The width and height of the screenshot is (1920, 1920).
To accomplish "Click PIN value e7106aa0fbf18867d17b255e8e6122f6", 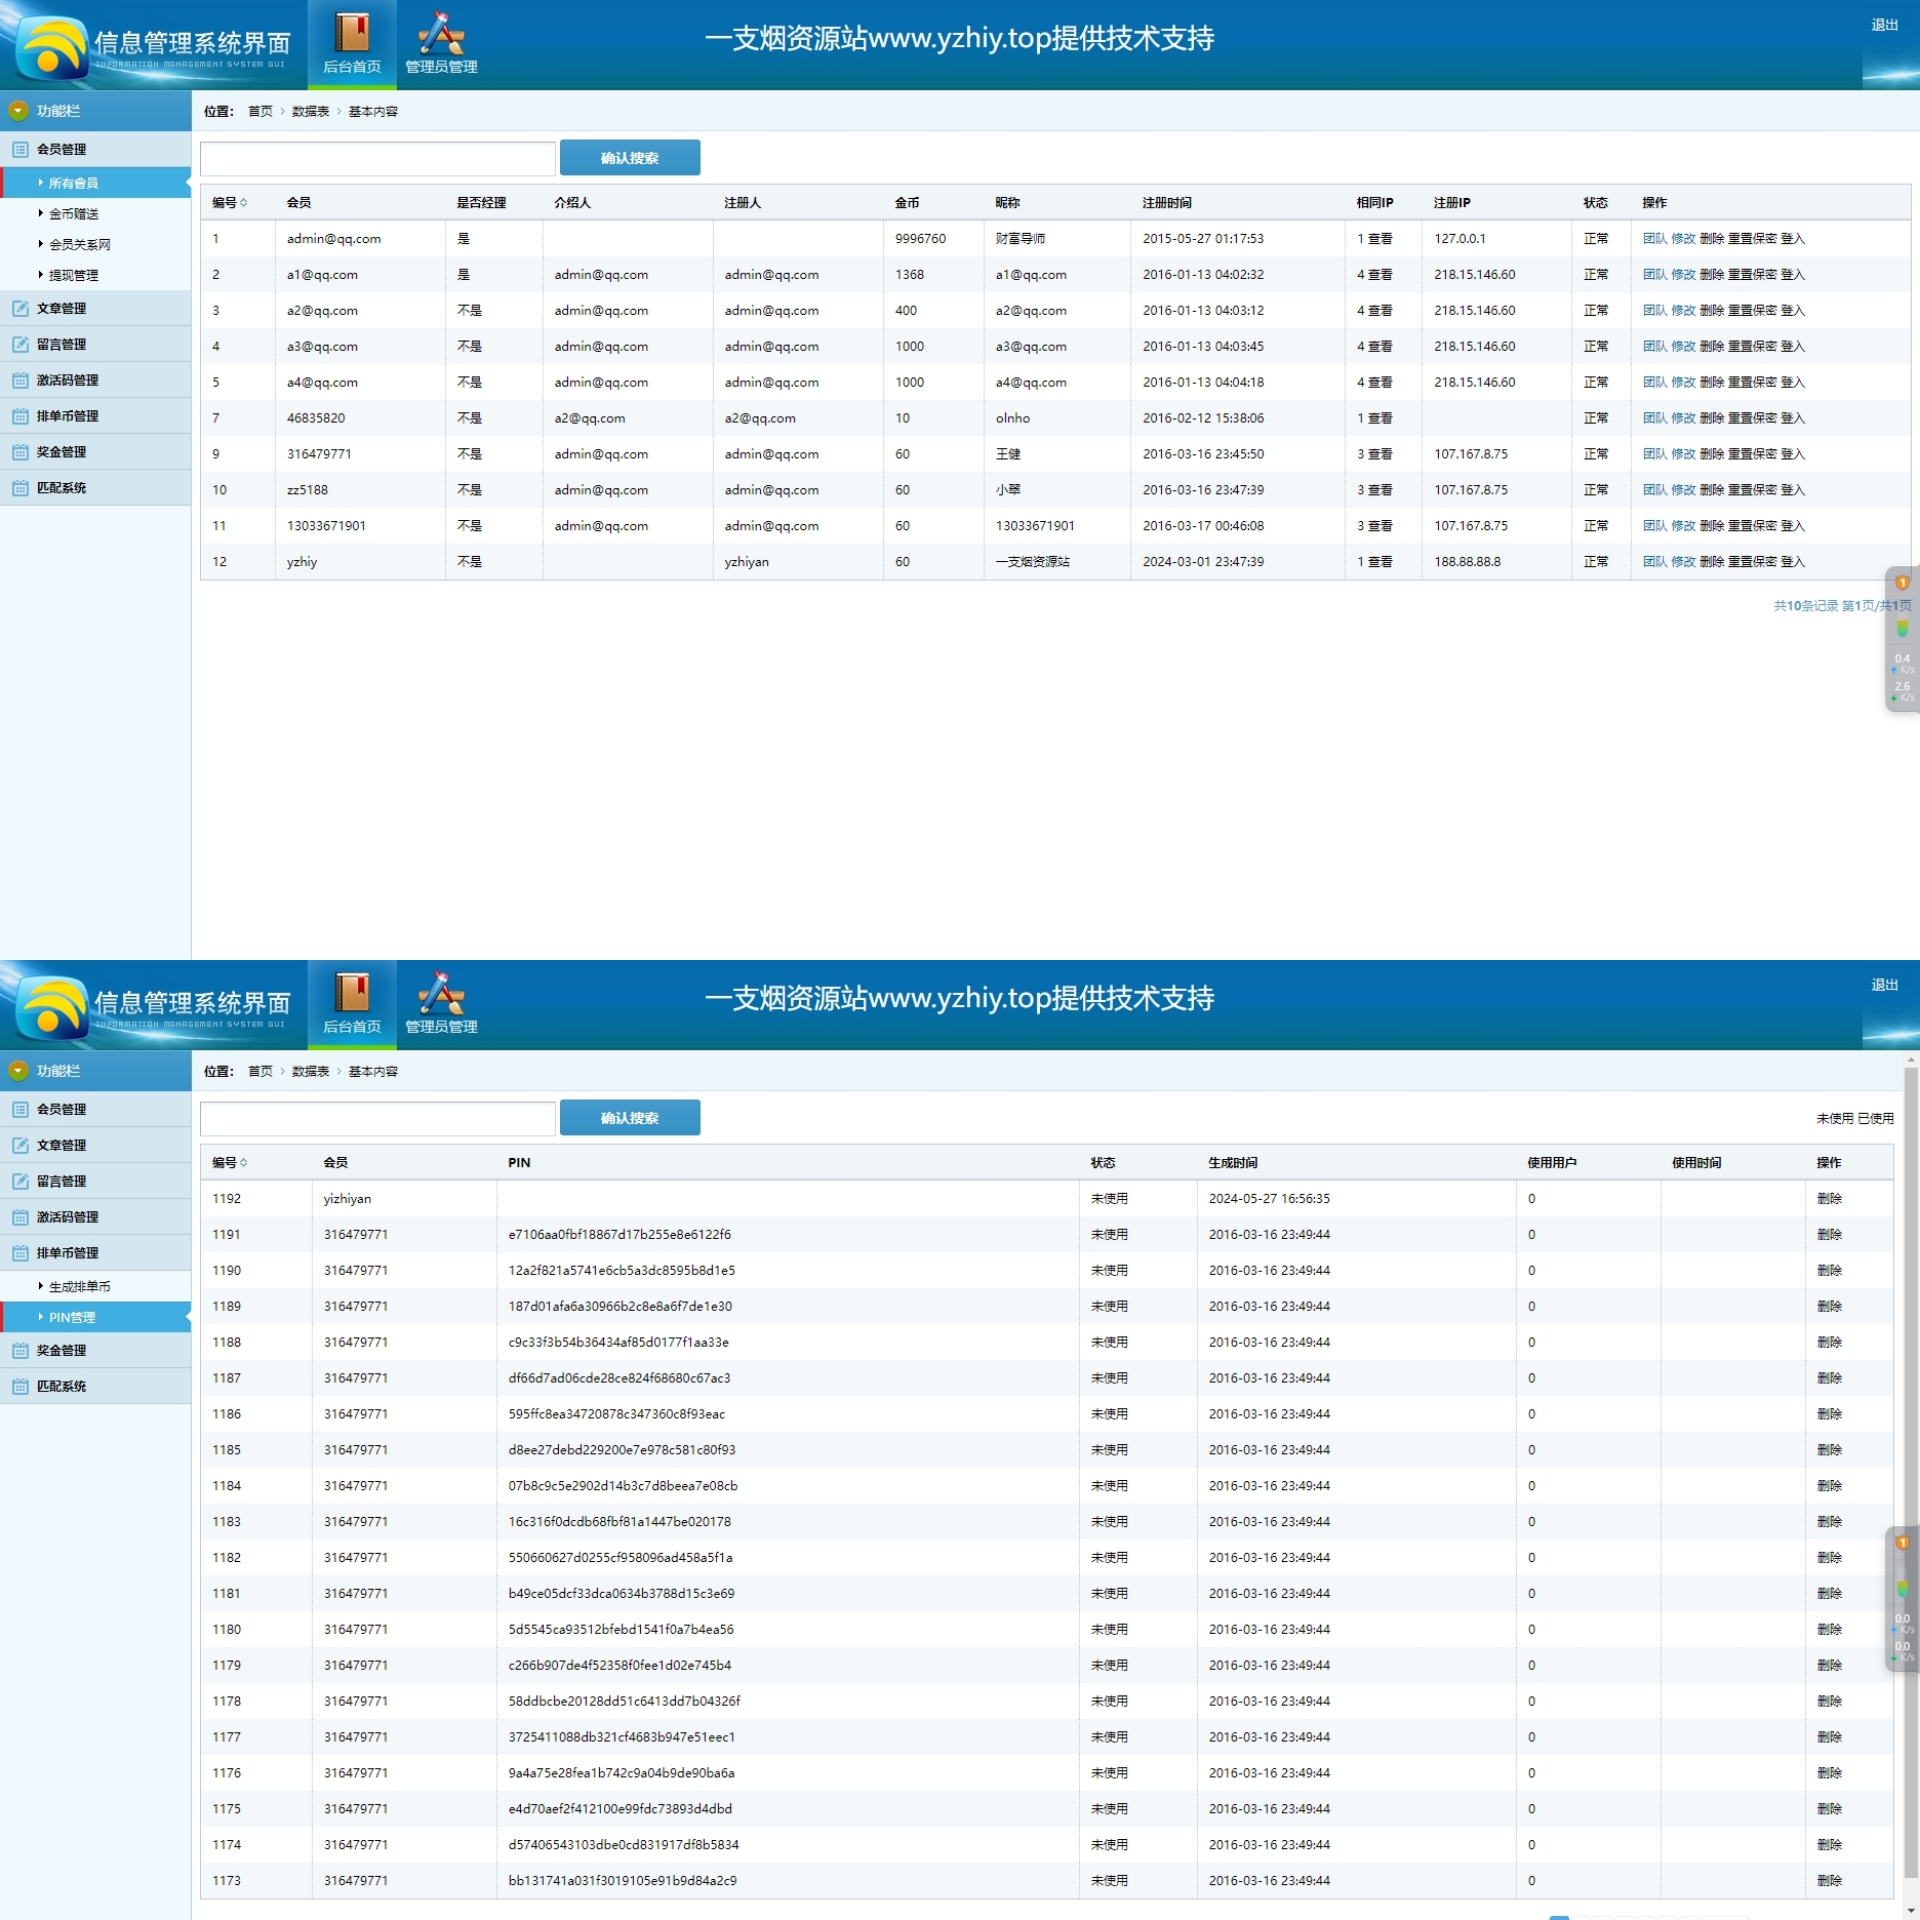I will 619,1235.
